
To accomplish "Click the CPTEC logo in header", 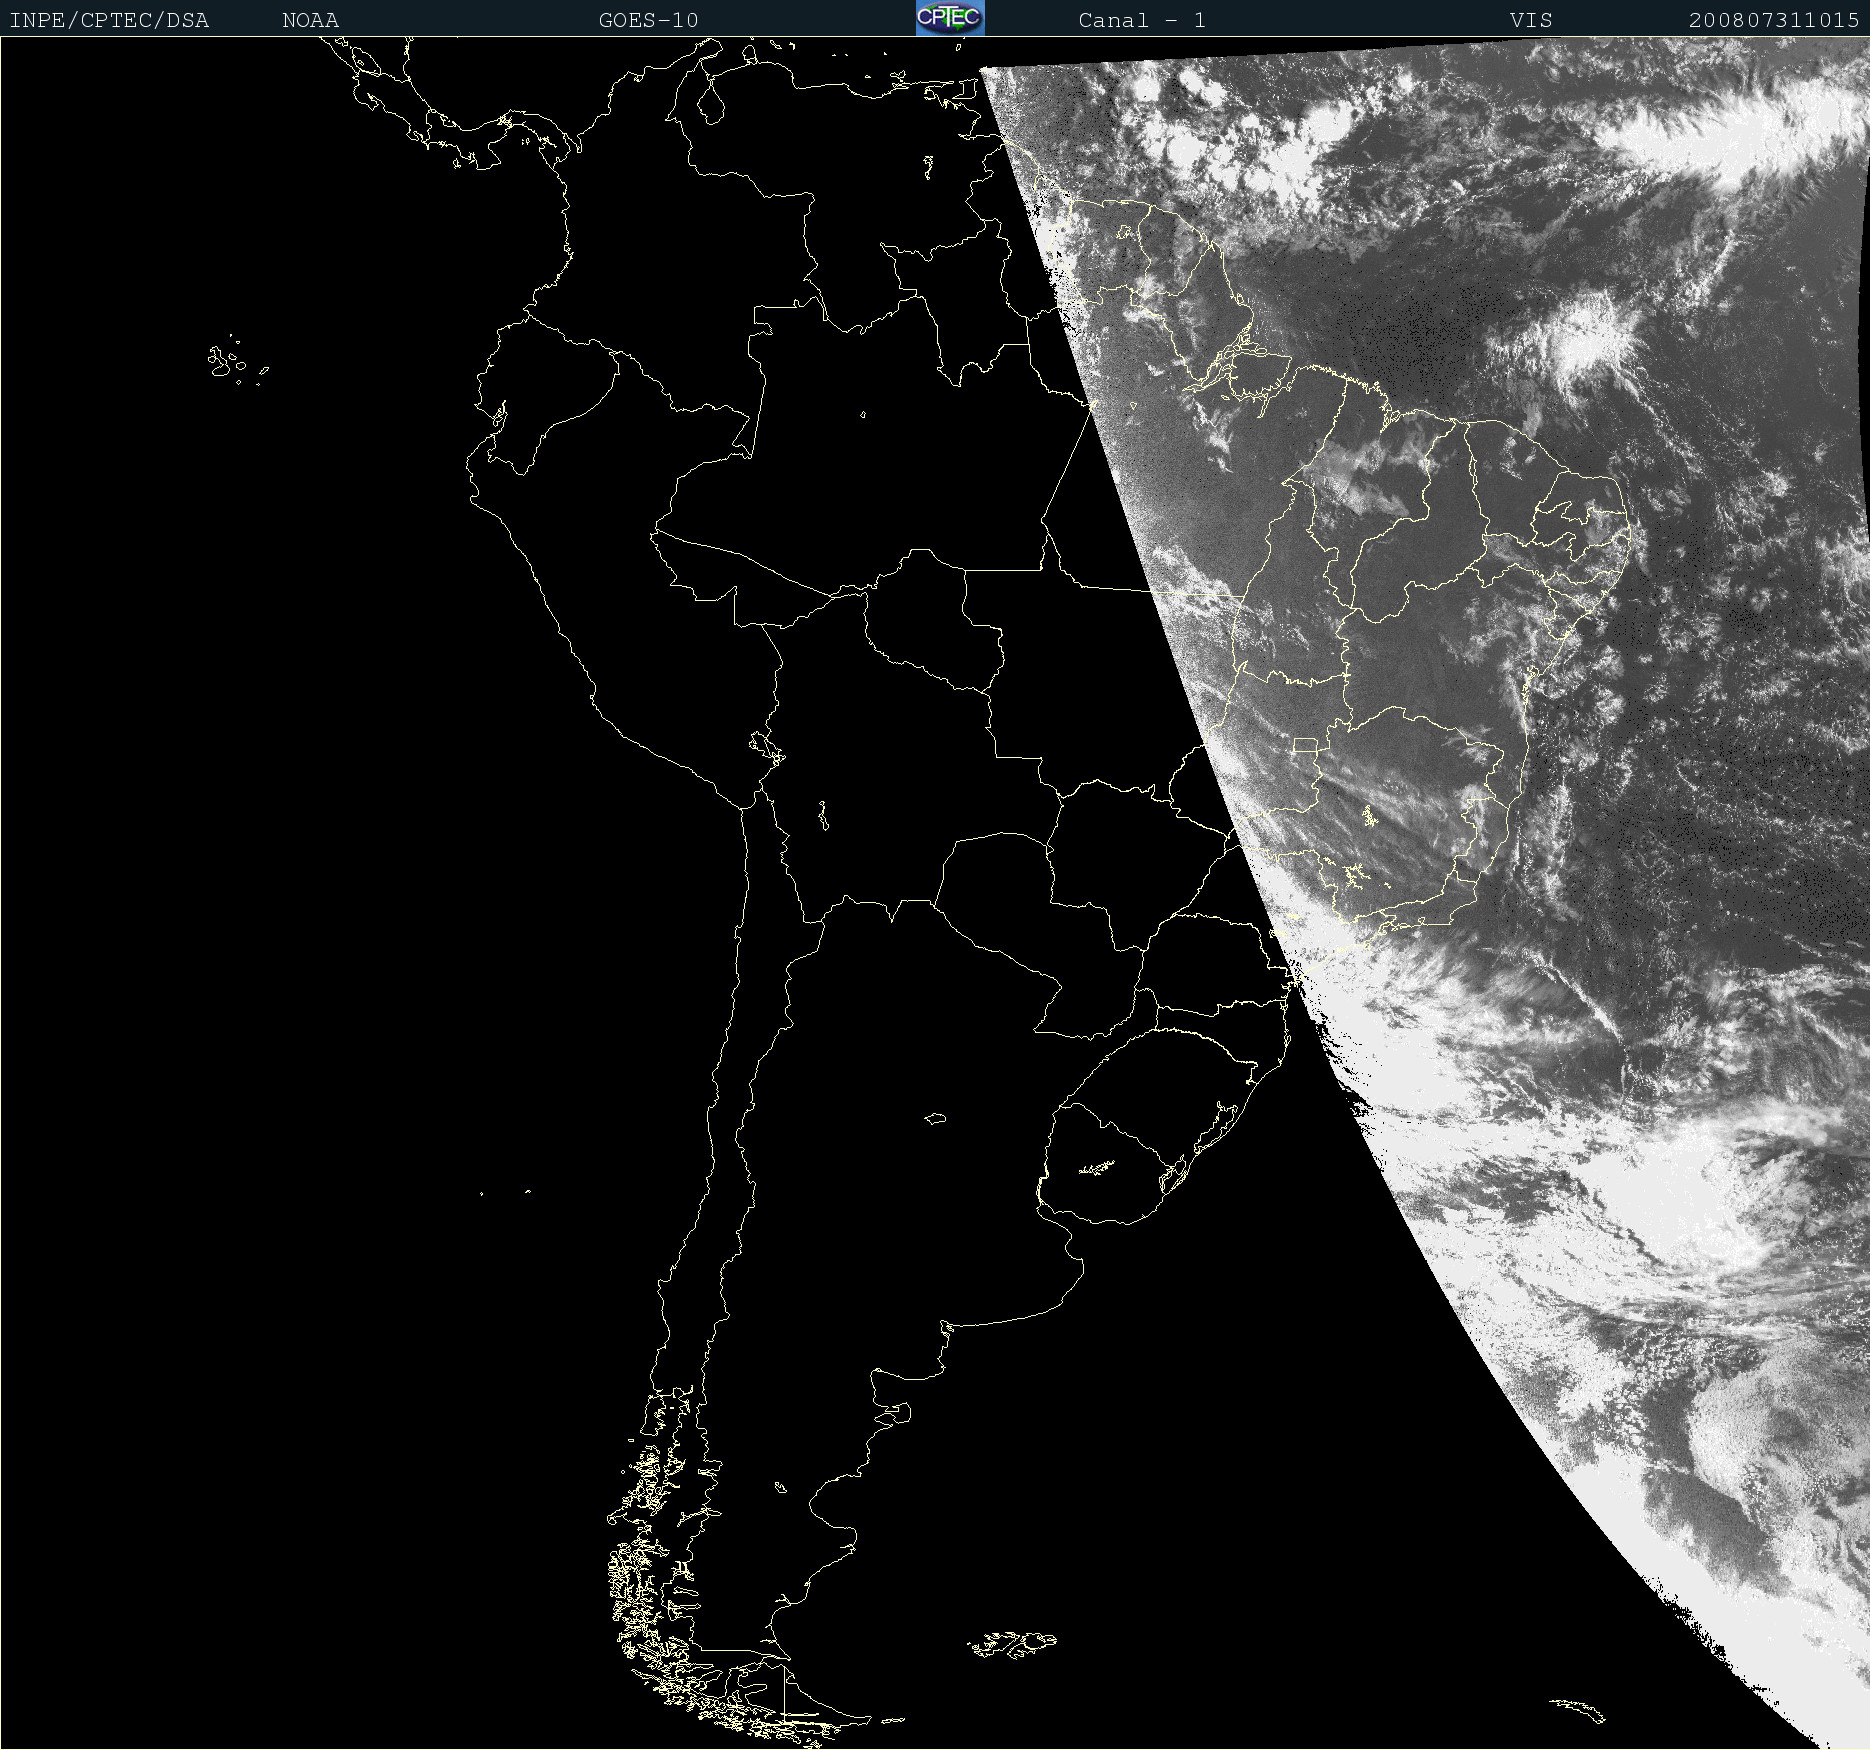I will (x=950, y=18).
